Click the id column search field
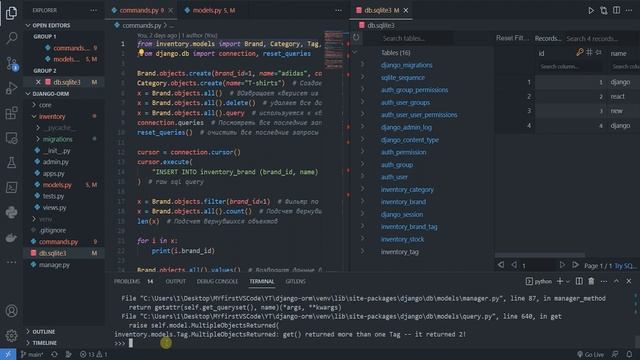The height and width of the screenshot is (360, 640). [569, 67]
